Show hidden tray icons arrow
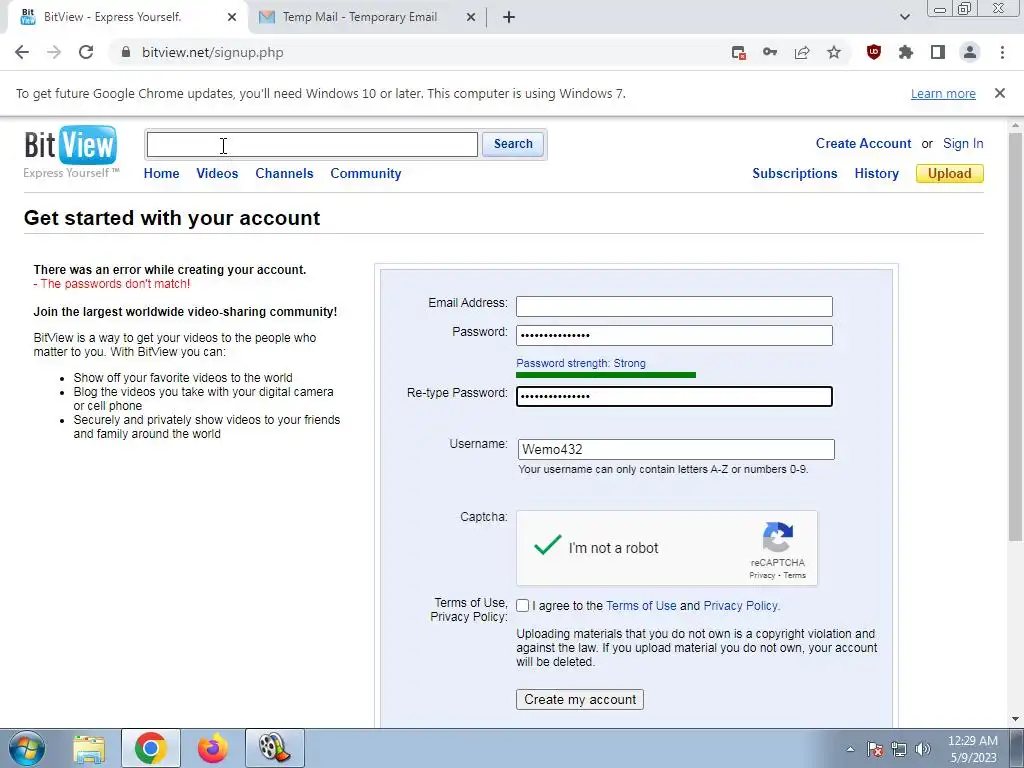1024x768 pixels. pos(850,749)
